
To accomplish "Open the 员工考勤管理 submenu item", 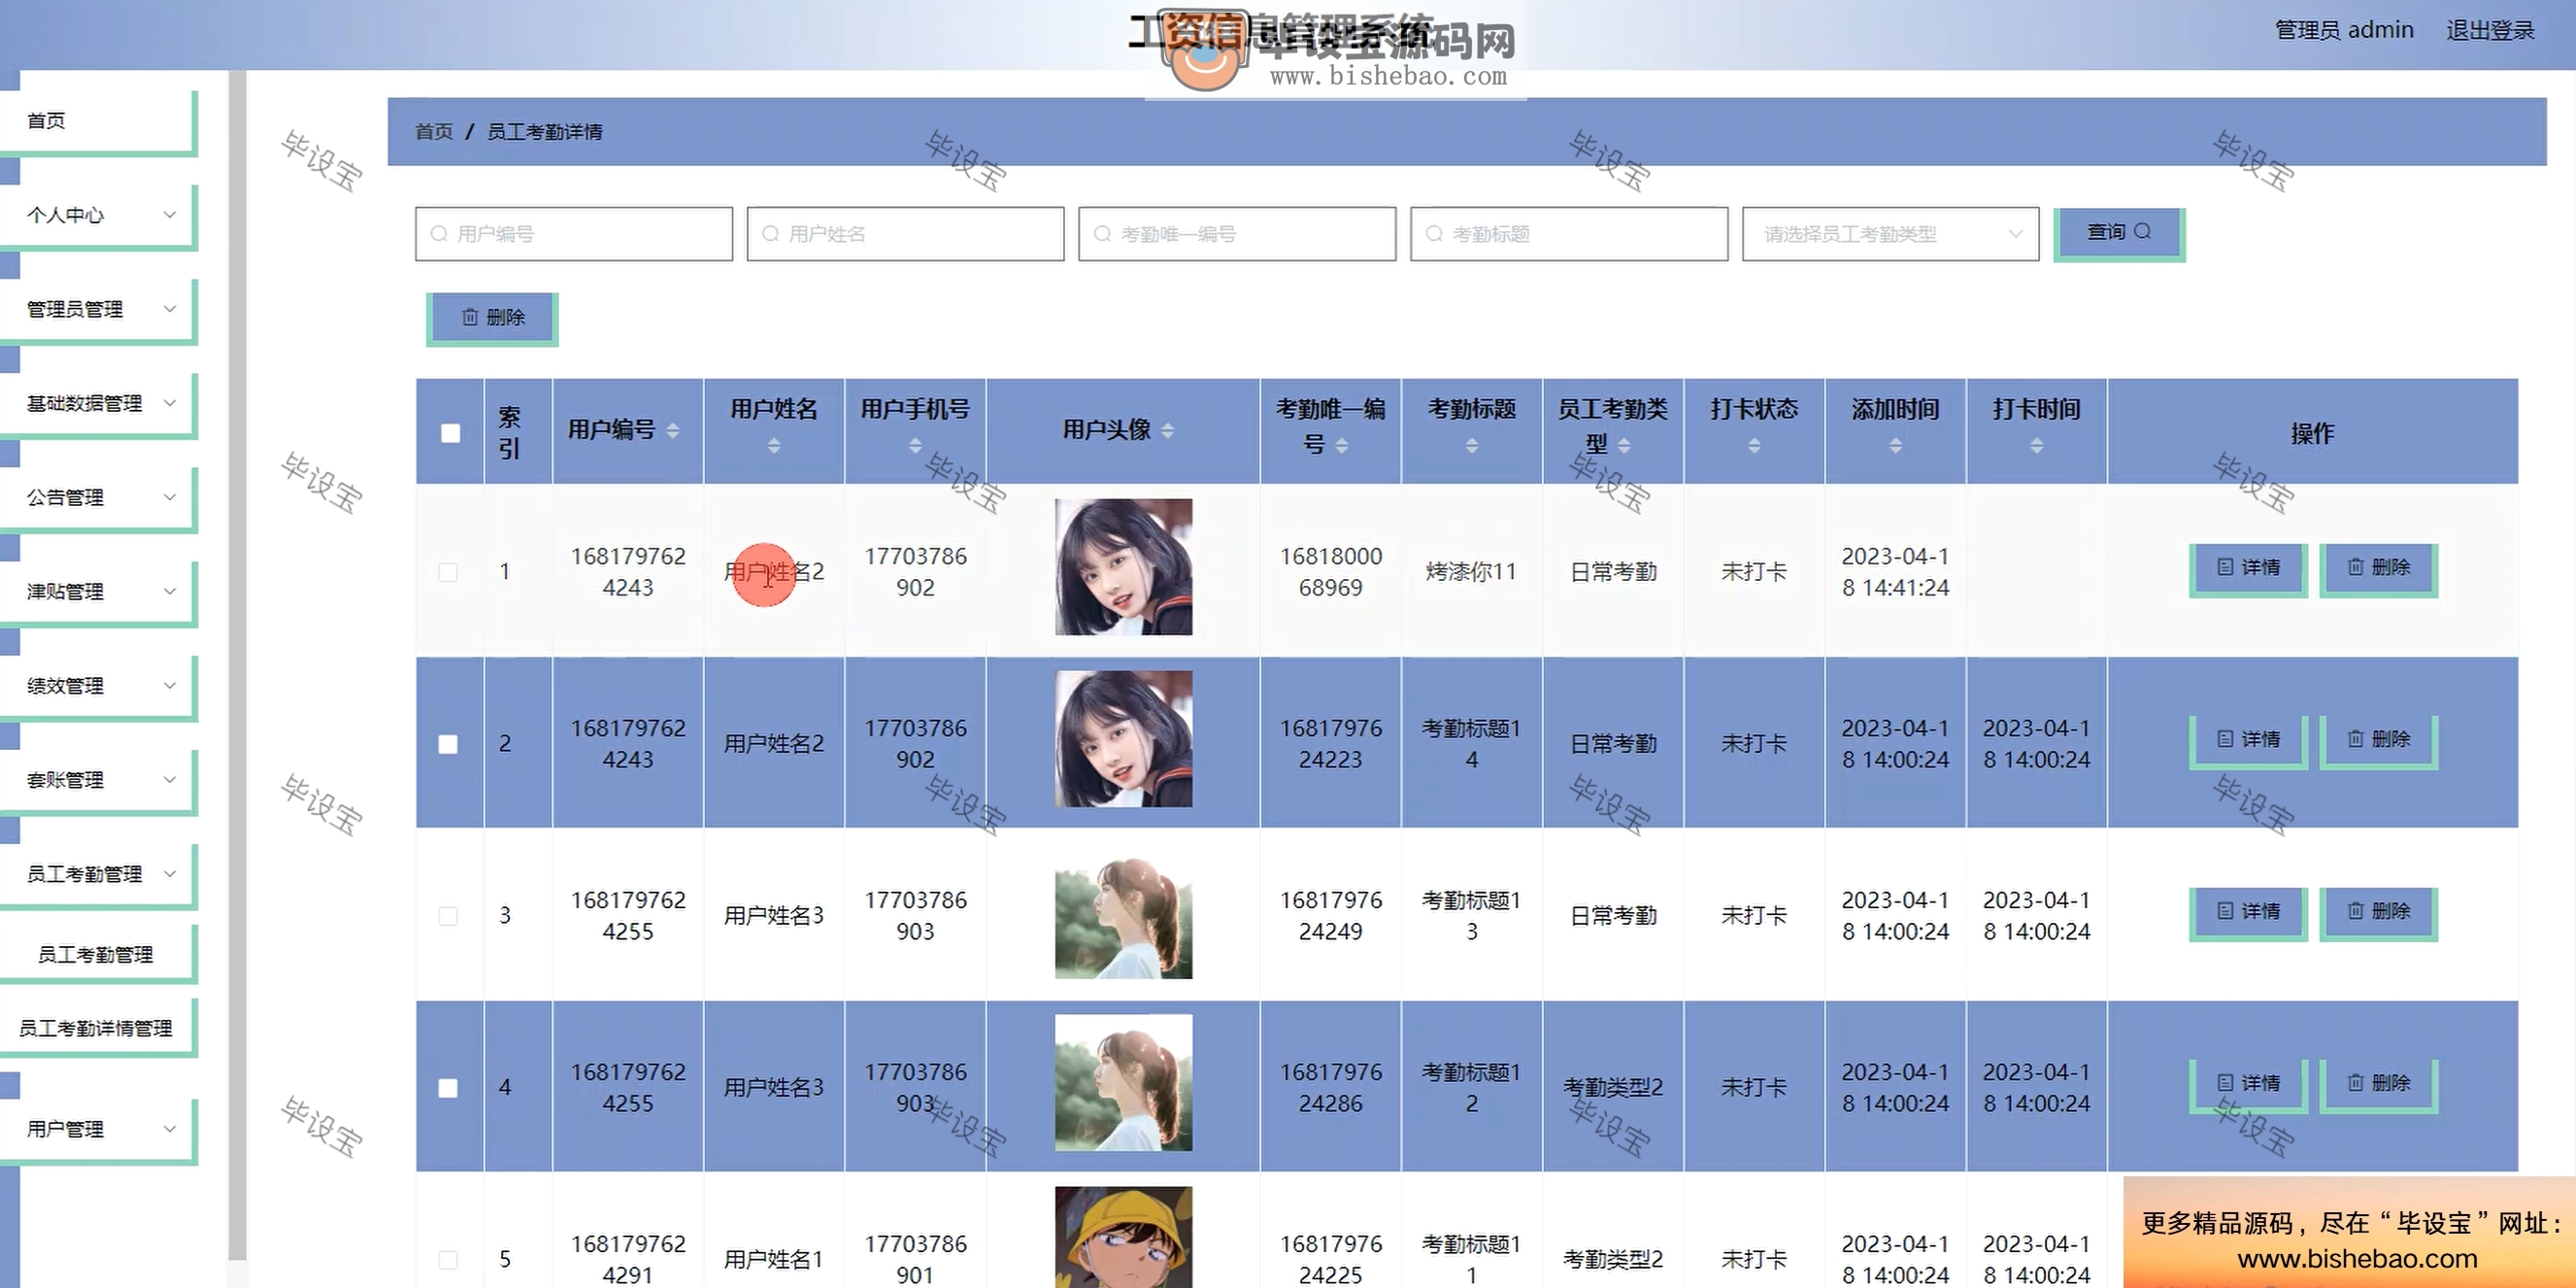I will point(98,955).
